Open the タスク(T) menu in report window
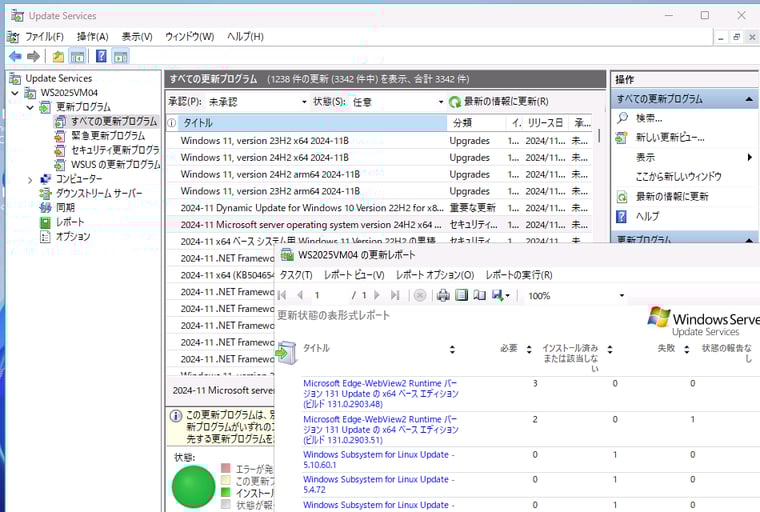This screenshot has height=512, width=760. (296, 275)
